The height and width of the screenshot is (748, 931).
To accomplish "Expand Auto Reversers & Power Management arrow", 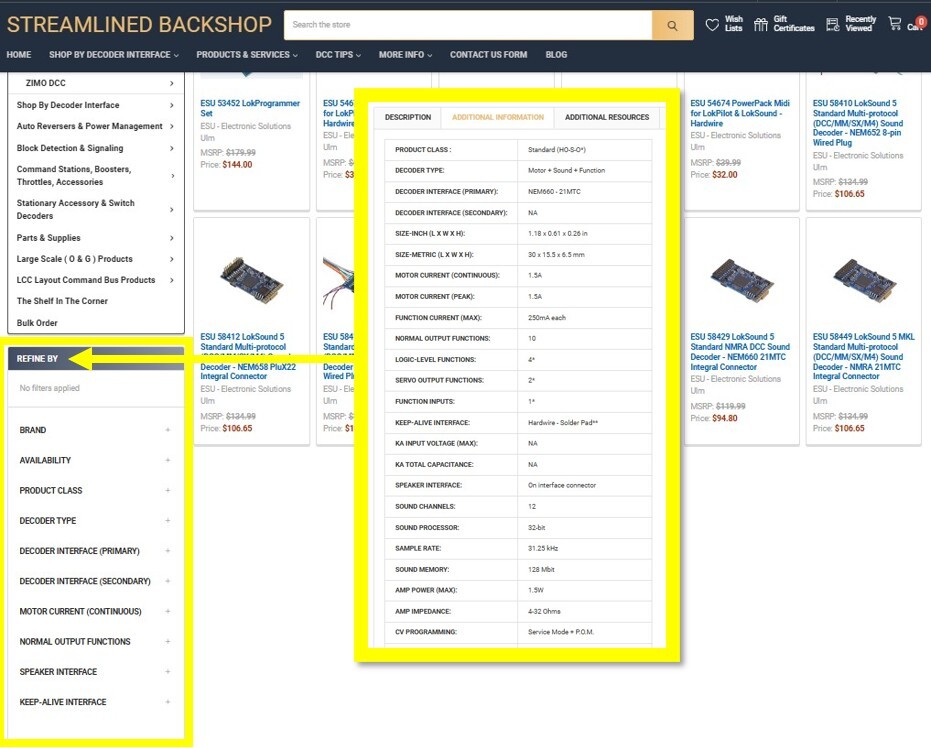I will pos(172,126).
